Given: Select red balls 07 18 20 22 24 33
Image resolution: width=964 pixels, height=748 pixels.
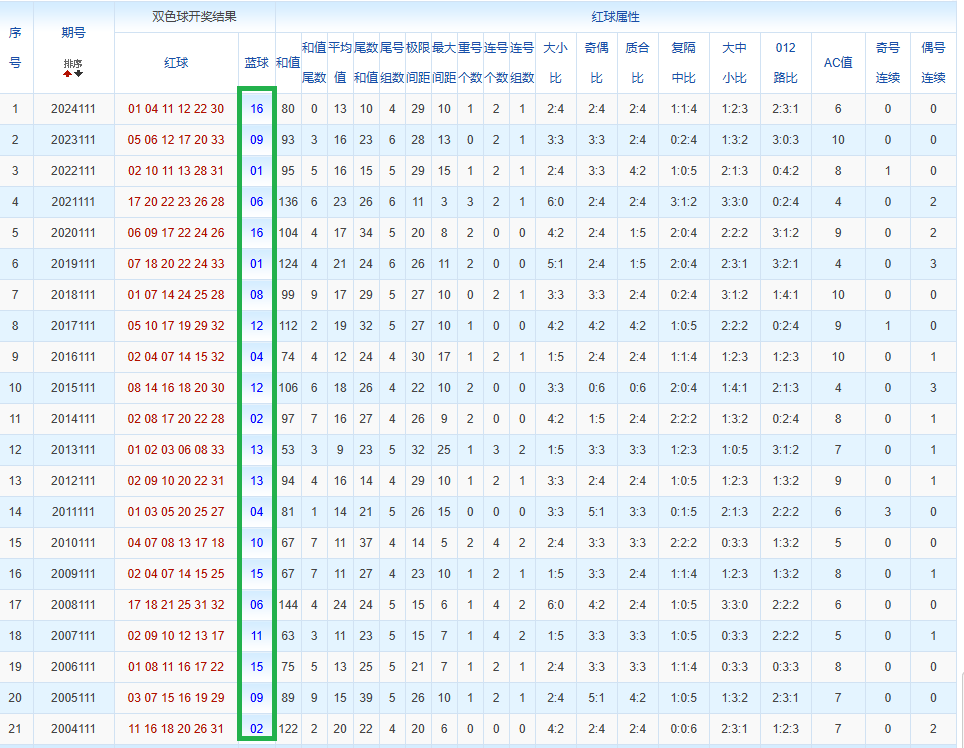Looking at the screenshot, I should pyautogui.click(x=176, y=264).
